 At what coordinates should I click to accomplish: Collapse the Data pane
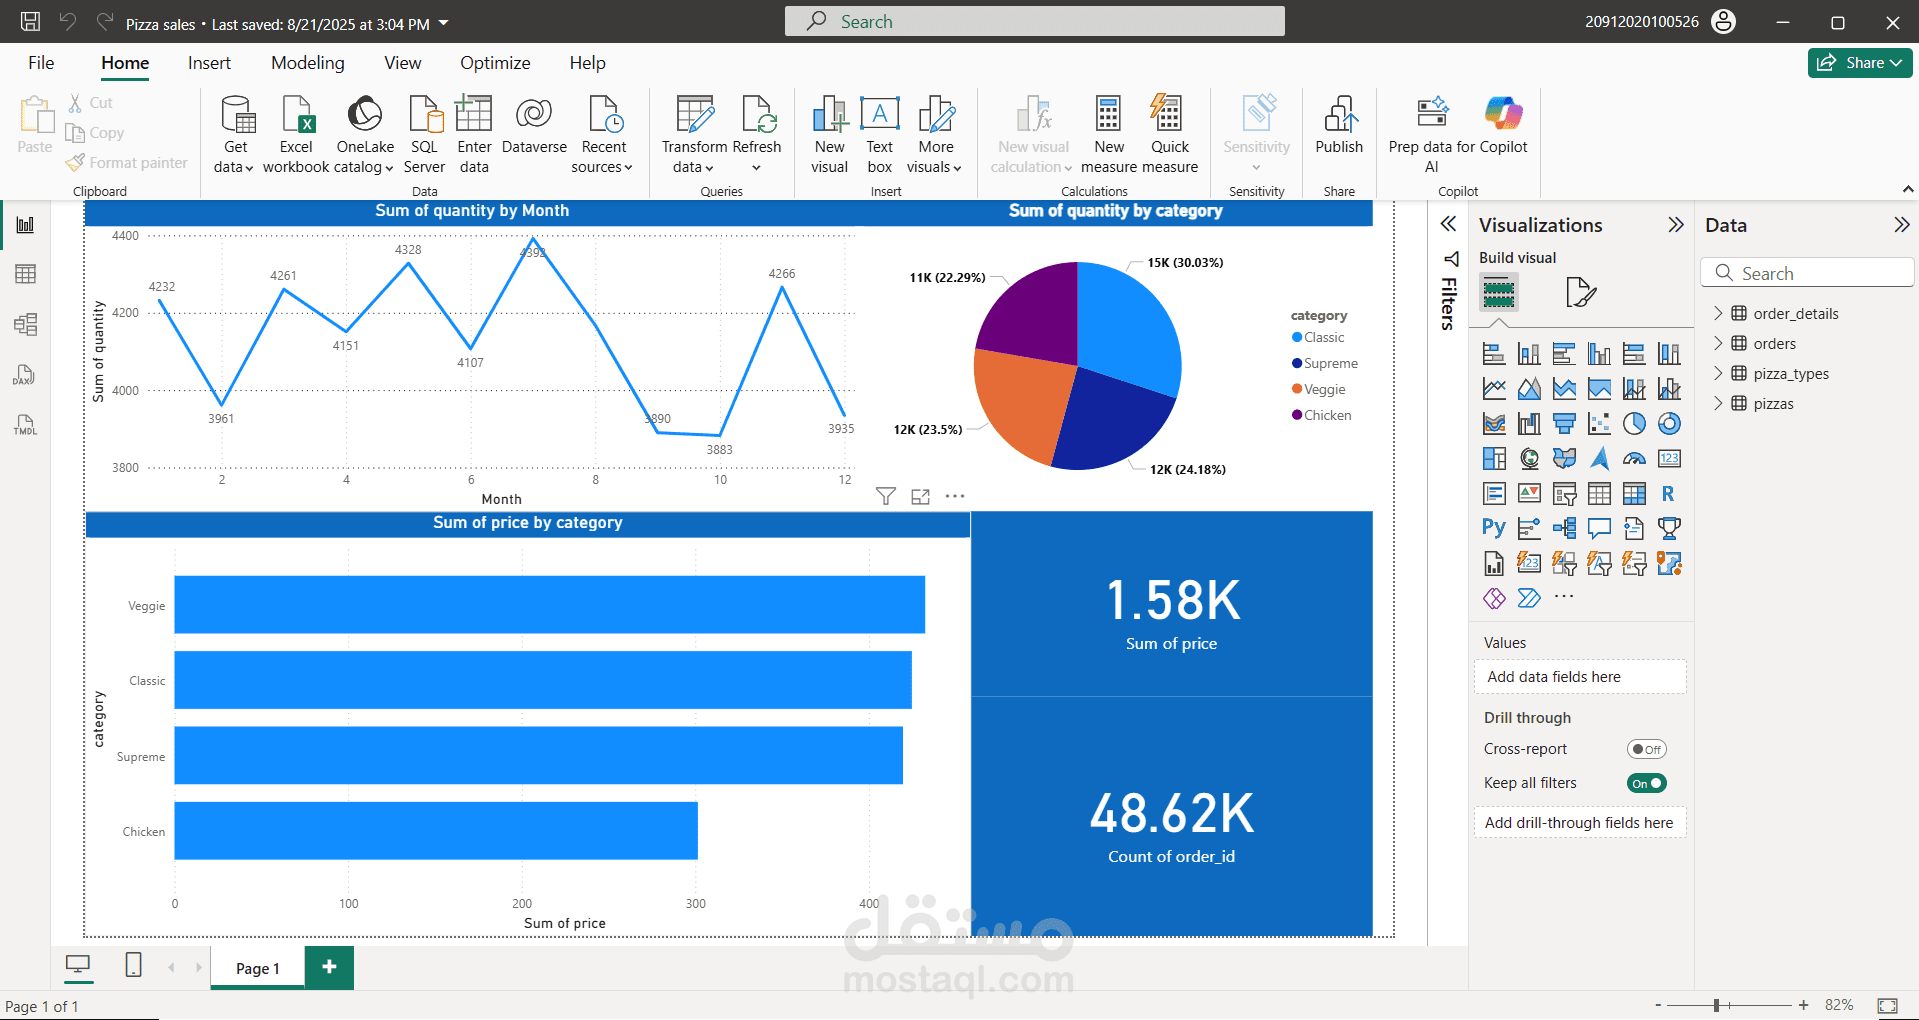[1901, 225]
